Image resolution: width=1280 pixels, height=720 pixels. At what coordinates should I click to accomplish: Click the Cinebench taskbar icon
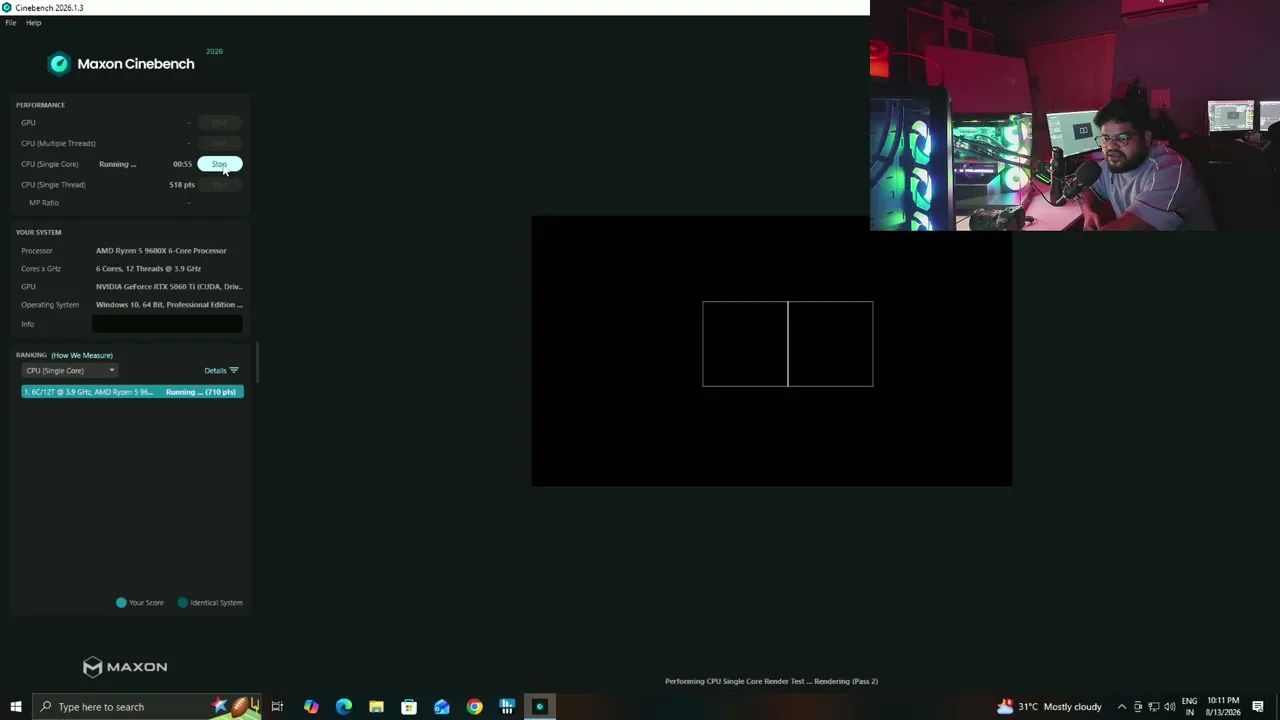[540, 707]
